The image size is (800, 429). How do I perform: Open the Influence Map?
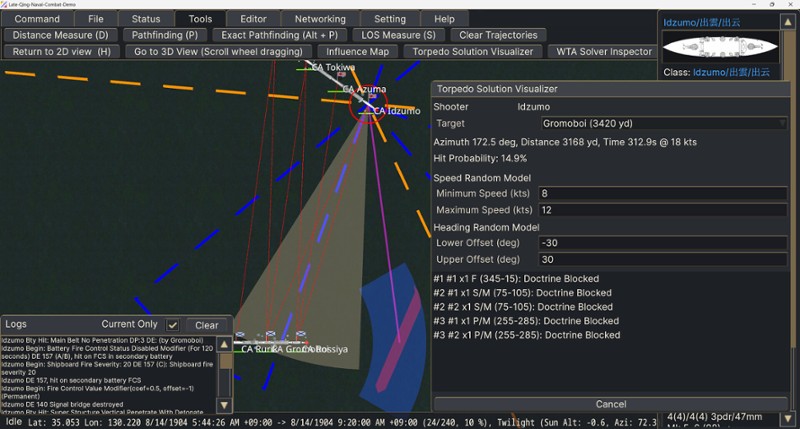click(358, 51)
